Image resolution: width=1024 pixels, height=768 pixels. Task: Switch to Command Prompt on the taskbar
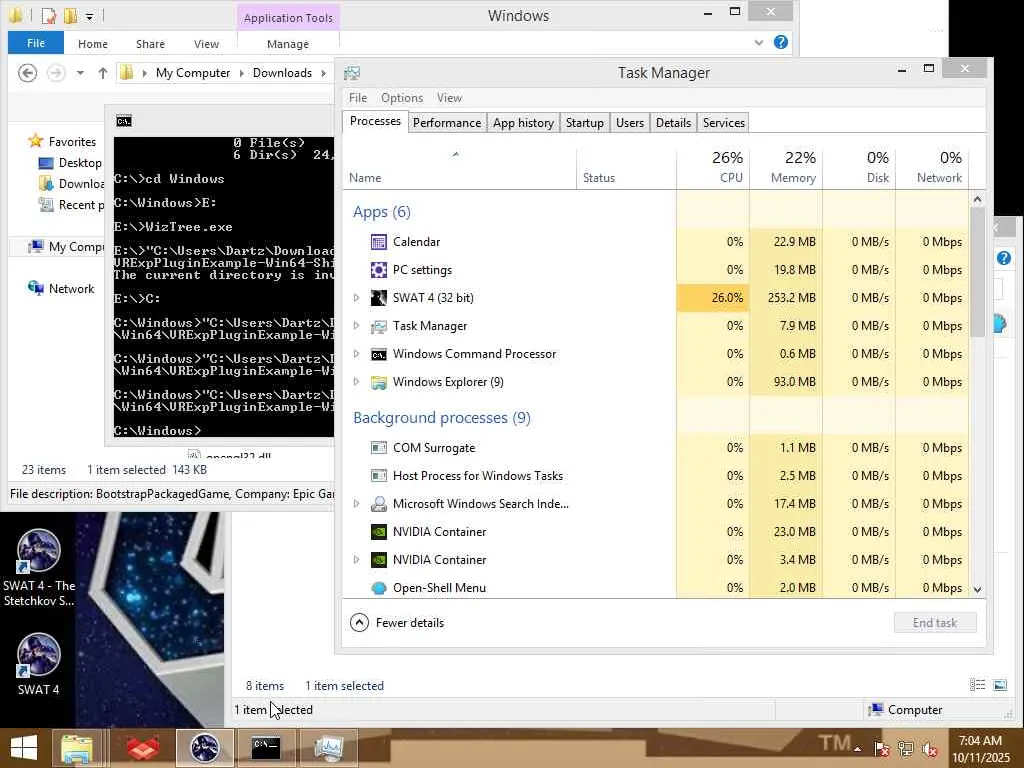266,748
